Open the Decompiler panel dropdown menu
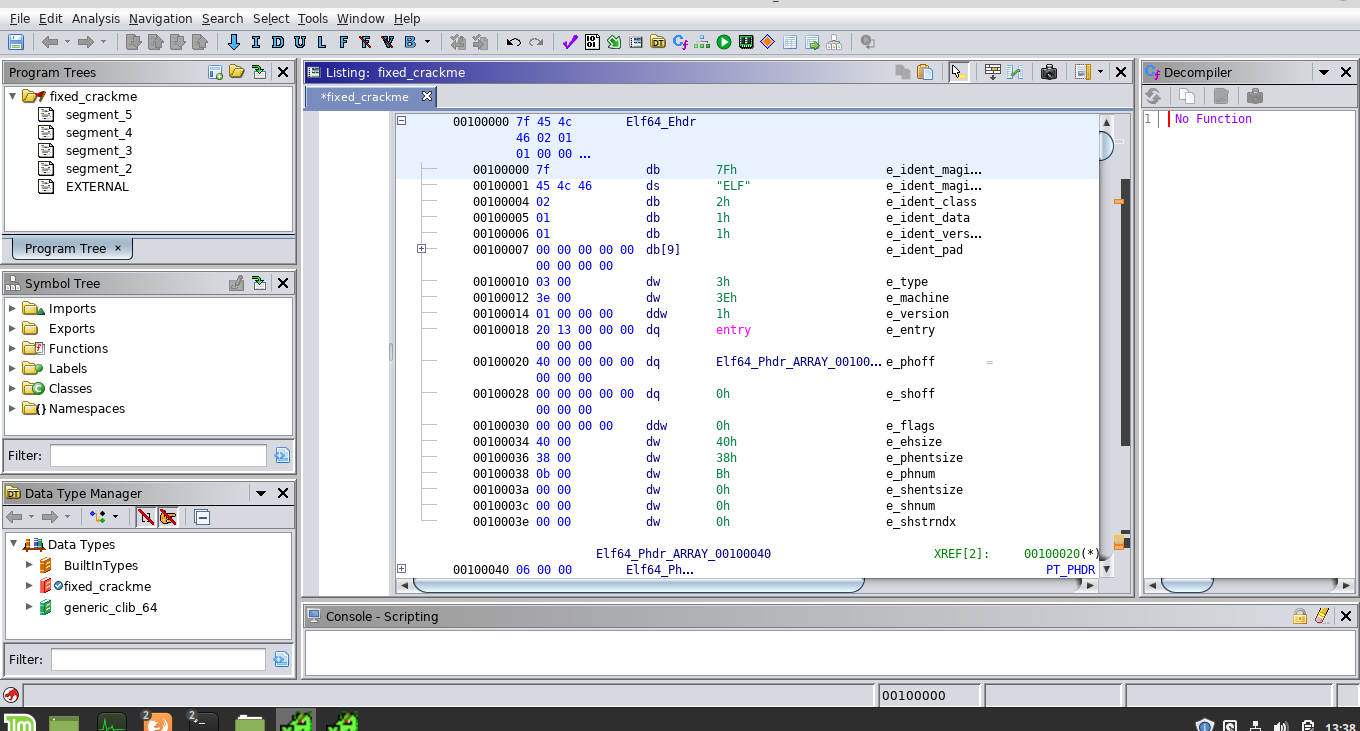Image resolution: width=1360 pixels, height=731 pixels. point(1323,72)
